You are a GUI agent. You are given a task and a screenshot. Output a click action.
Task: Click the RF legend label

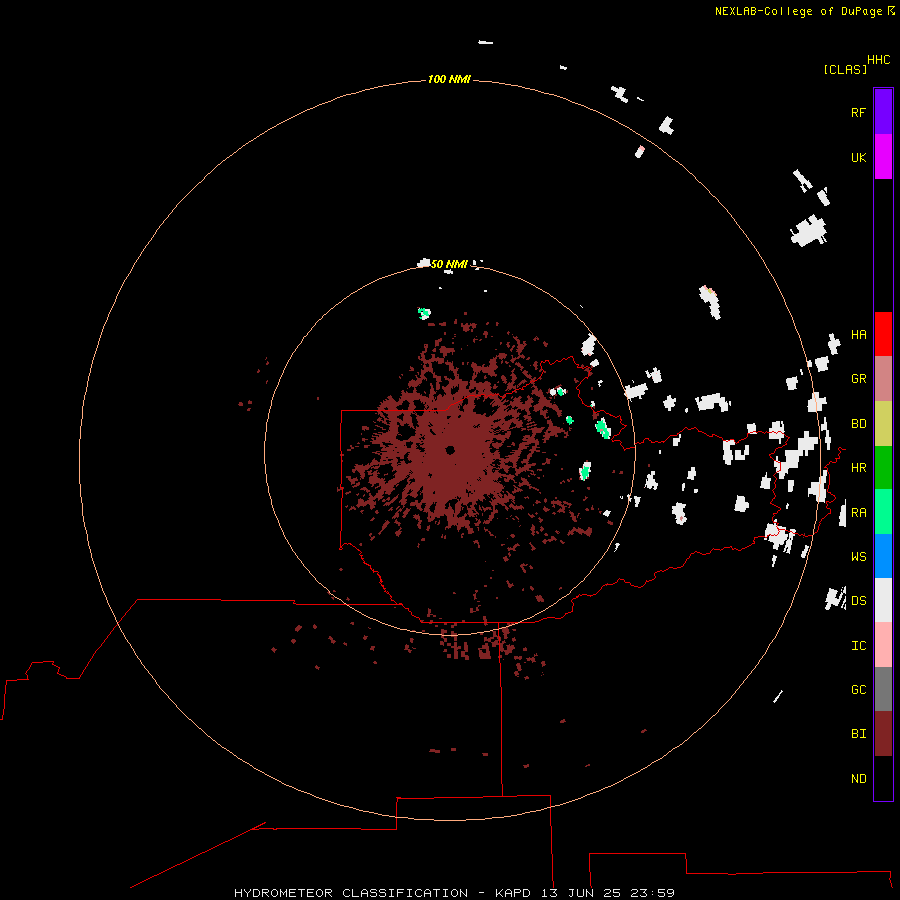[858, 112]
